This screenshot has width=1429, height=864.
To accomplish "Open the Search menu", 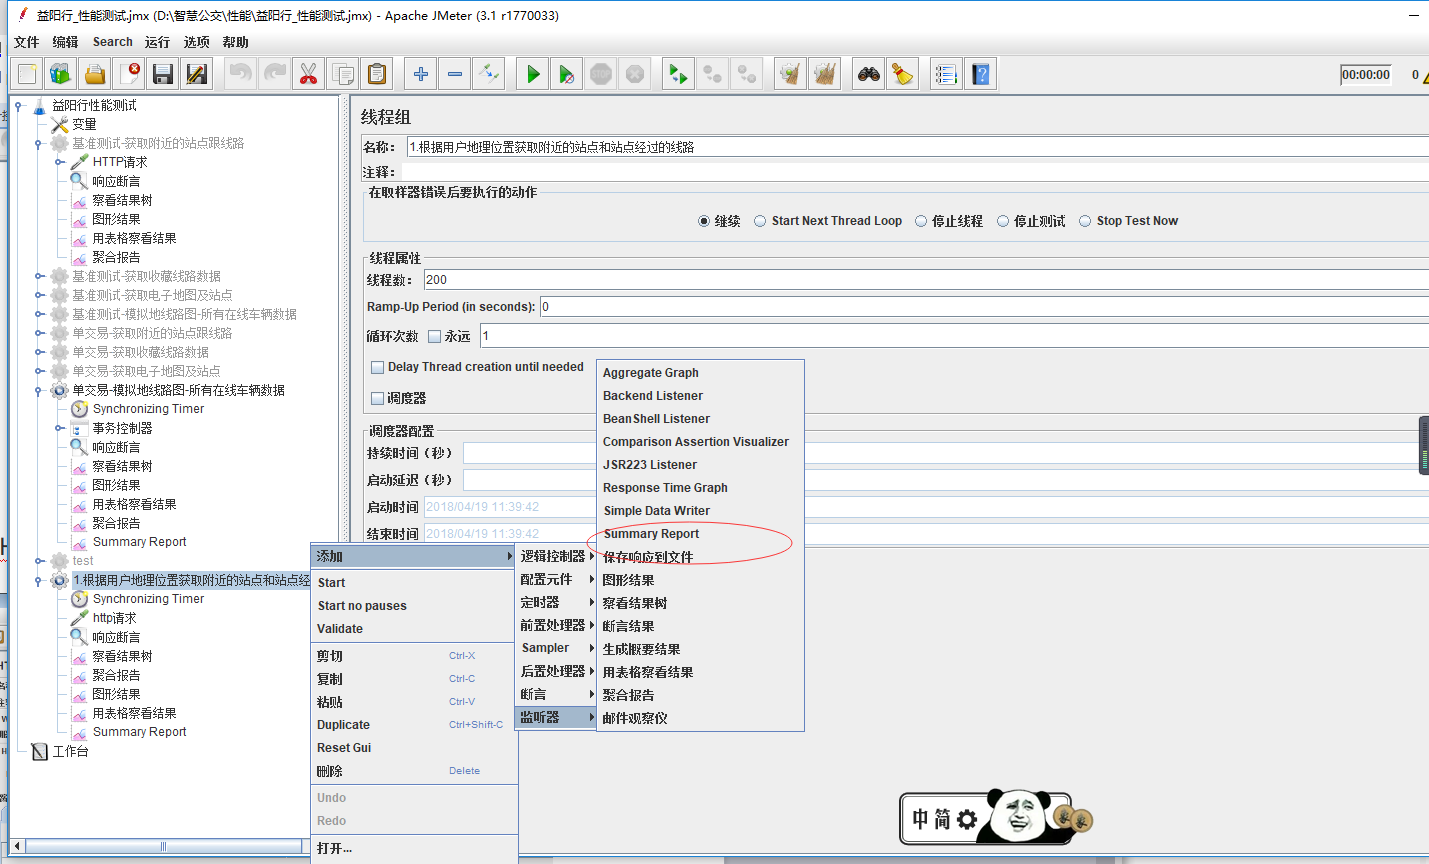I will [113, 42].
